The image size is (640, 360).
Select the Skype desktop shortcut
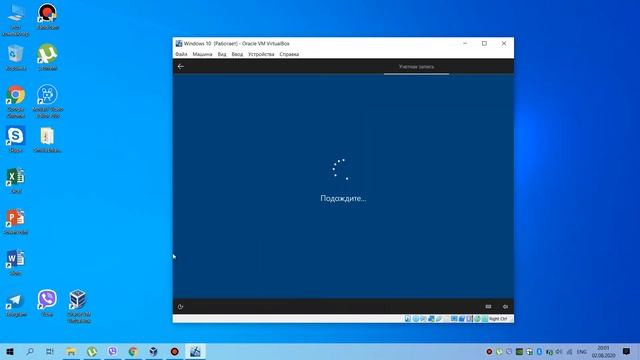(x=16, y=139)
